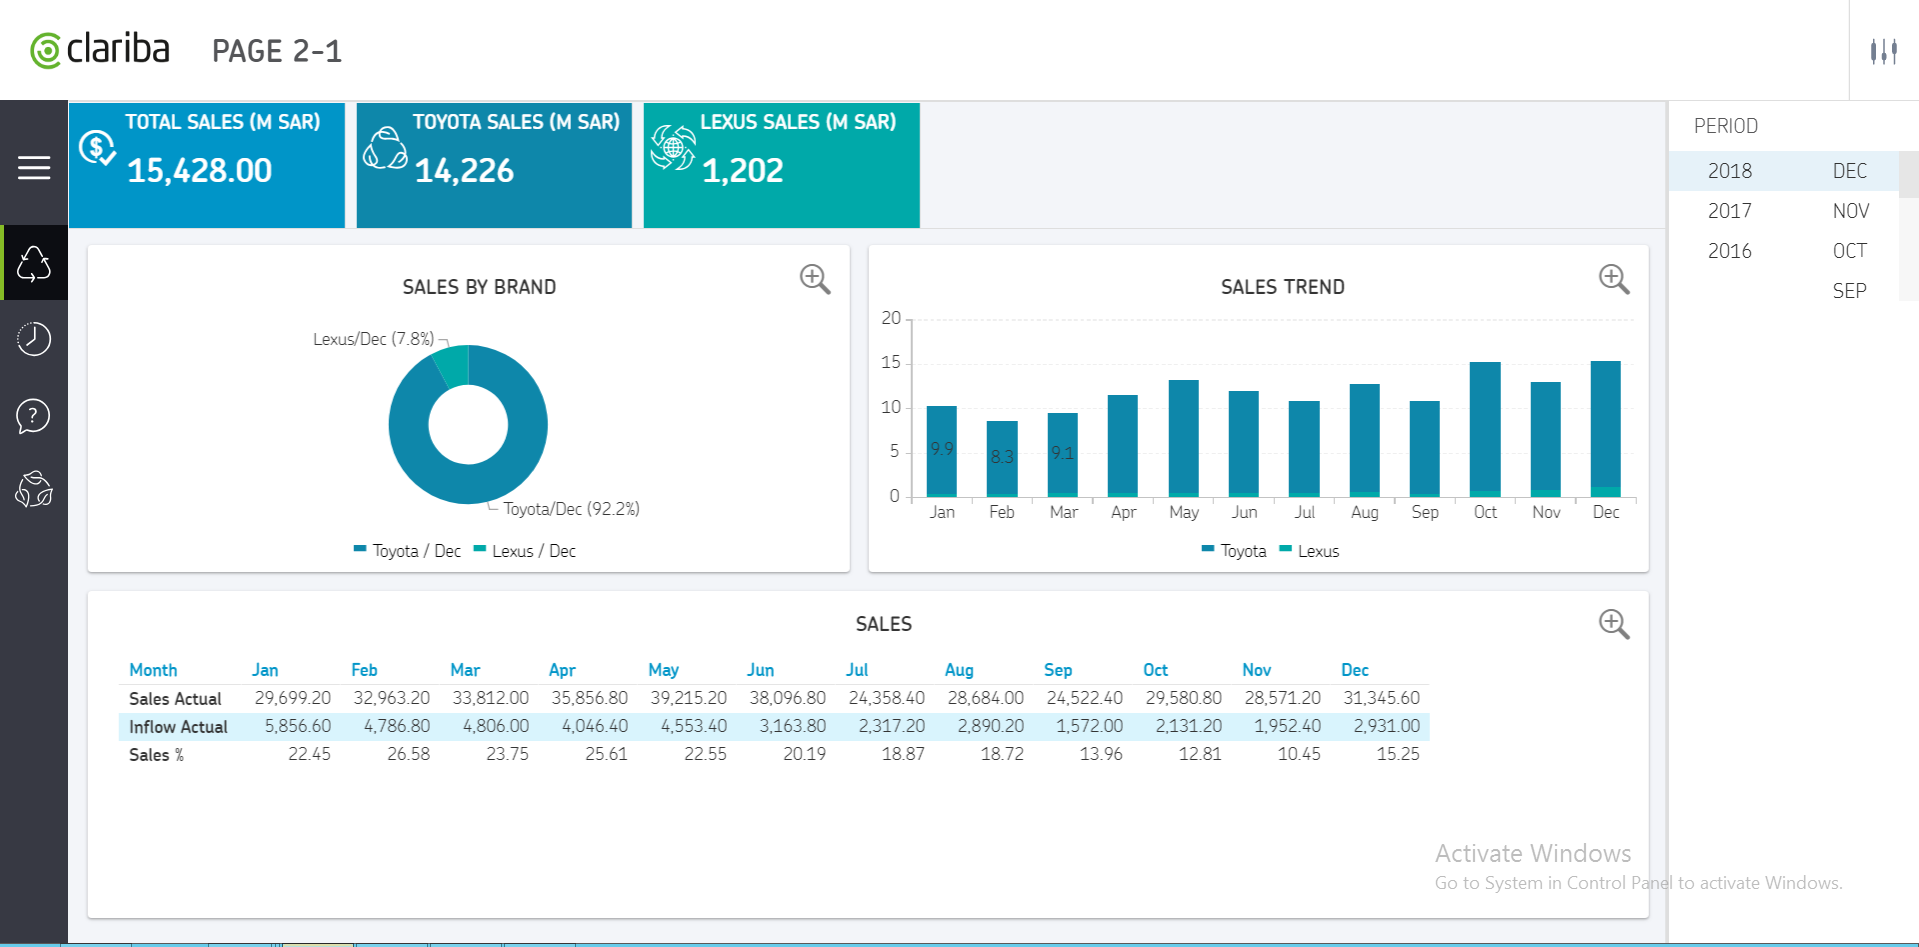The width and height of the screenshot is (1919, 947).
Task: Zoom into the Sales table panel
Action: tap(1614, 624)
